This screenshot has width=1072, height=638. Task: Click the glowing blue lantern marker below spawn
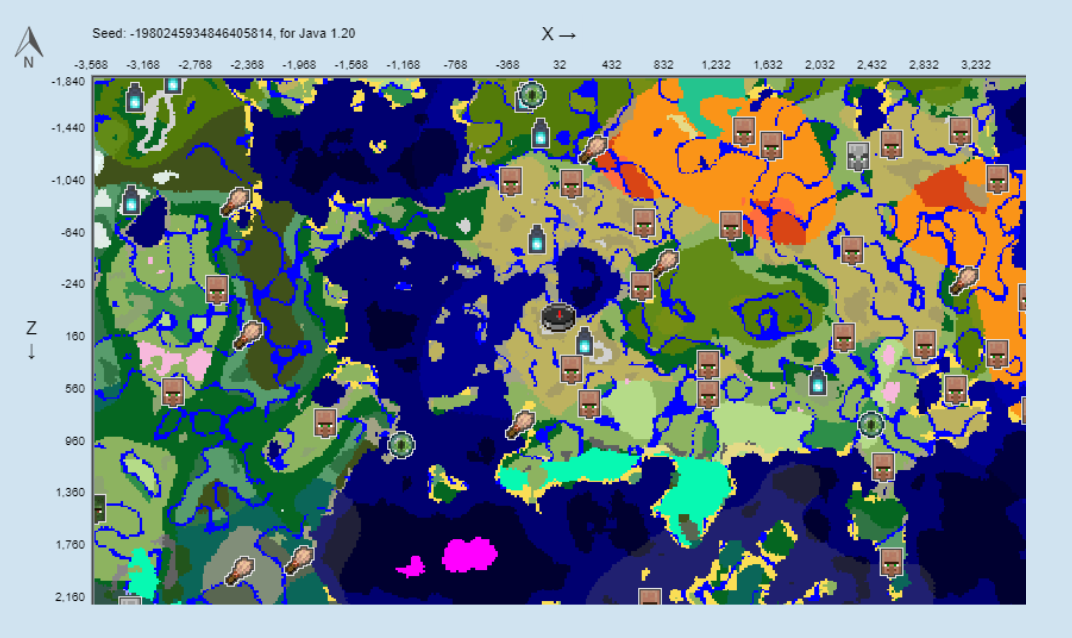(x=583, y=341)
